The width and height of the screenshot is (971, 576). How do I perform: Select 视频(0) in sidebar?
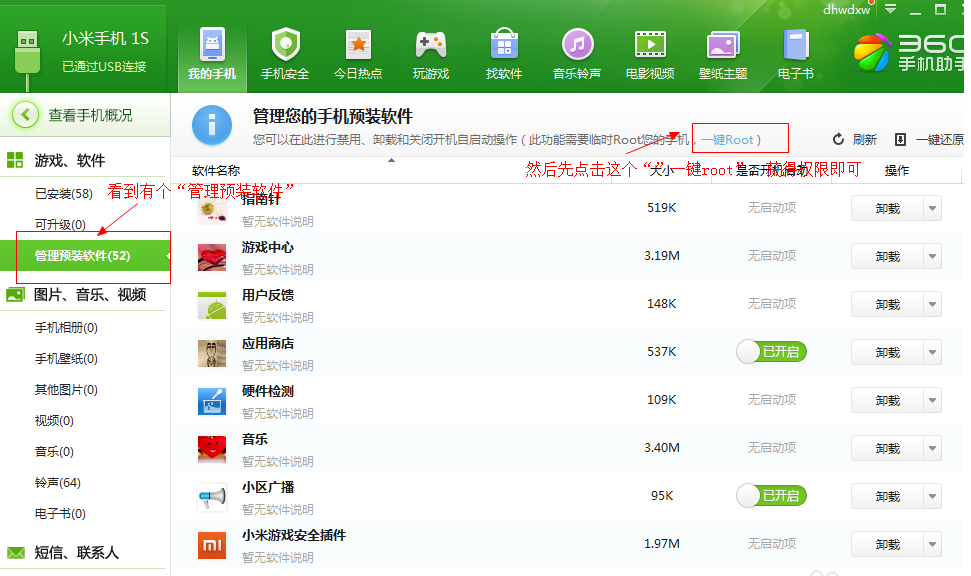tap(54, 421)
